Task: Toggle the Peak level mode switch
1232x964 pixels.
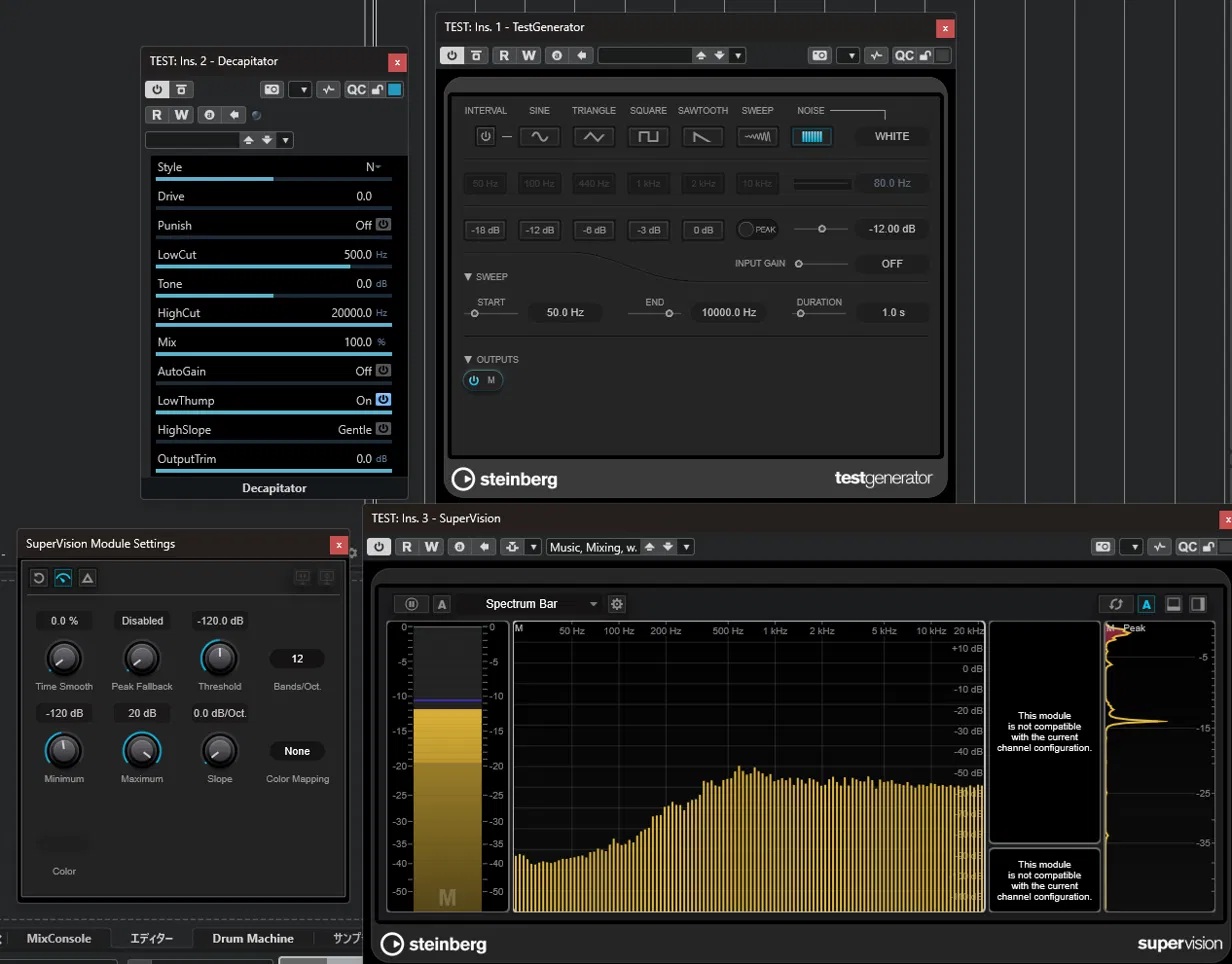Action: point(758,229)
